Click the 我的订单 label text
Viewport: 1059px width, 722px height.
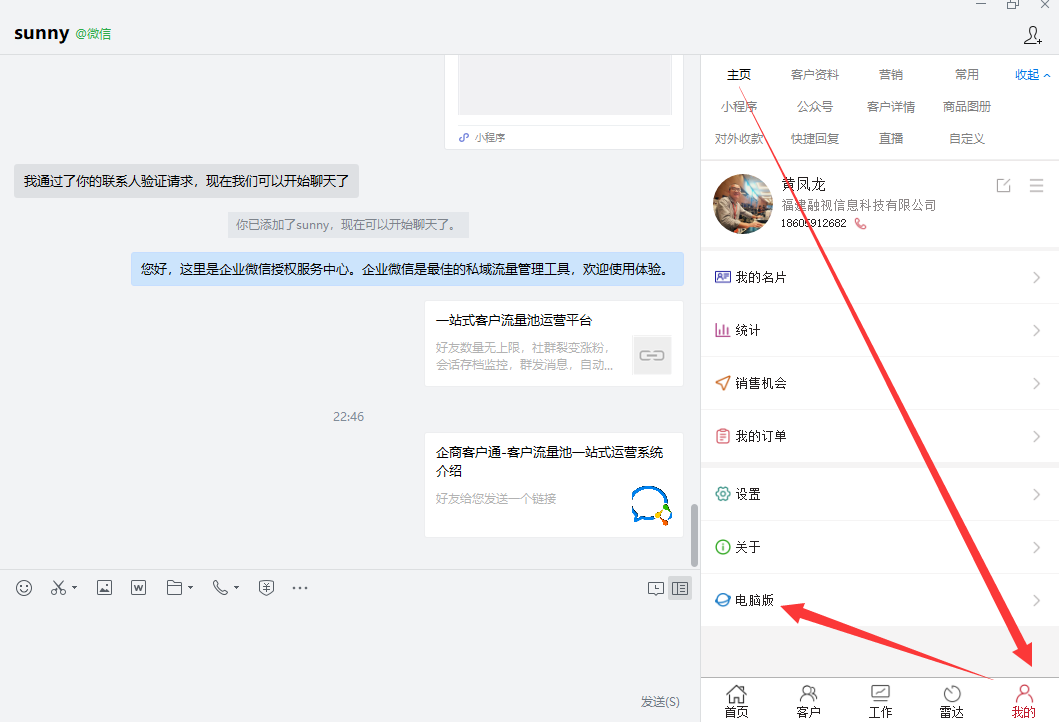click(760, 436)
